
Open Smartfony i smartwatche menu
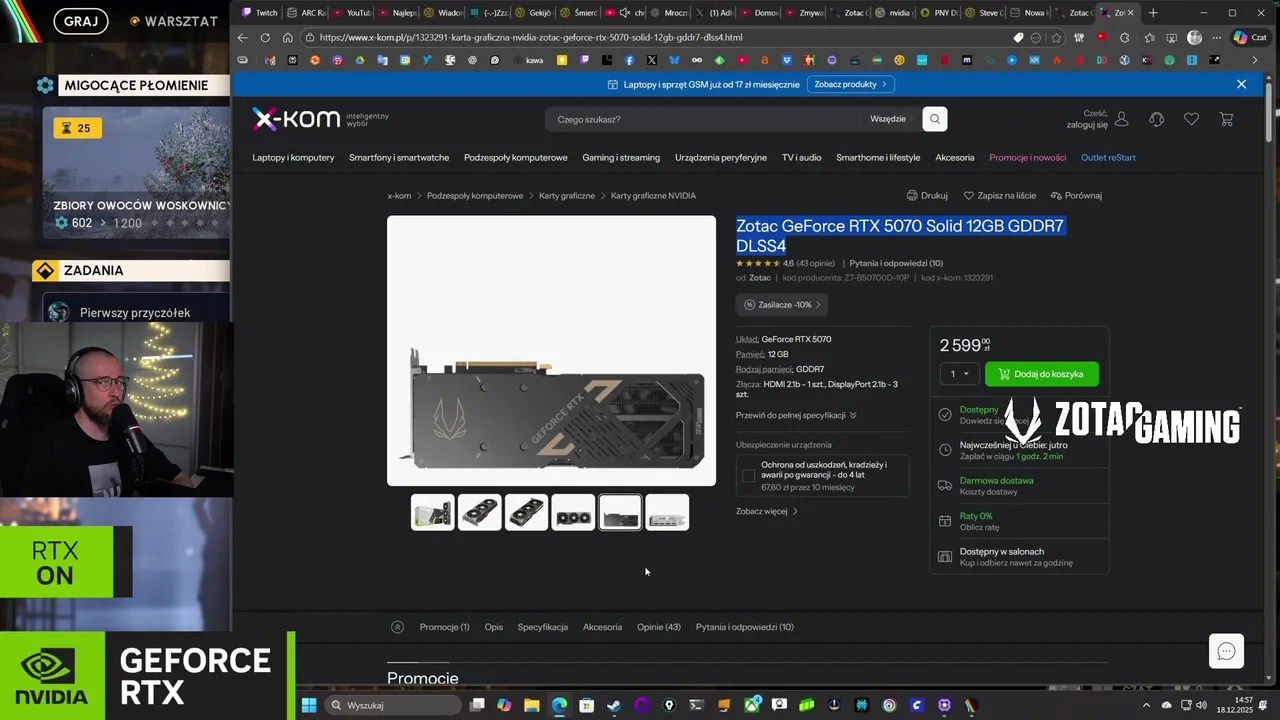(399, 158)
